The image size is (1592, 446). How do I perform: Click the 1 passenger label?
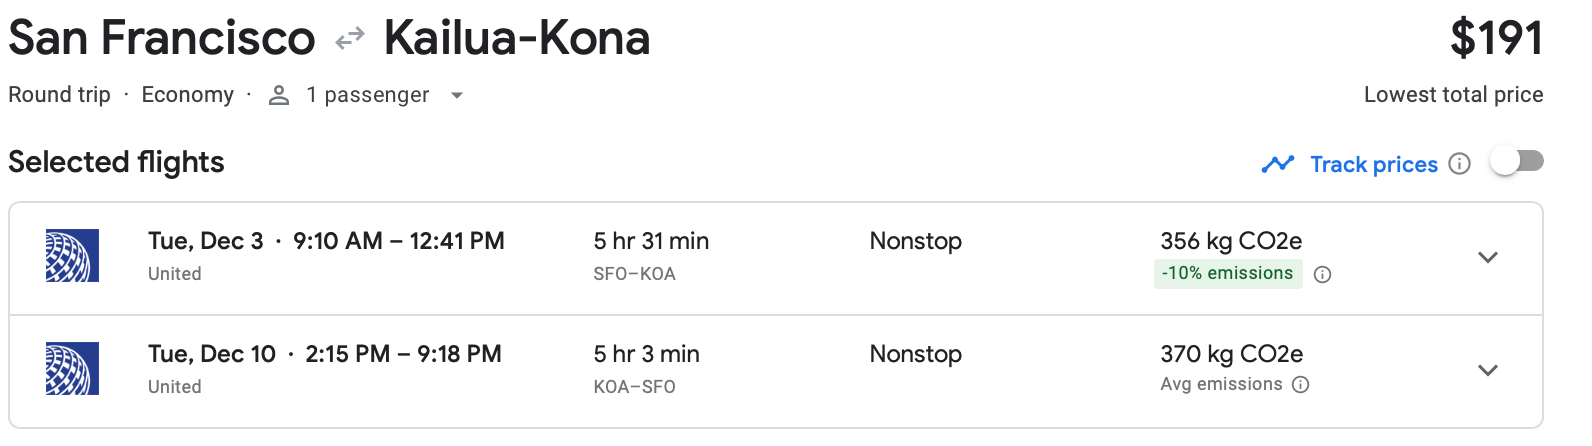367,95
